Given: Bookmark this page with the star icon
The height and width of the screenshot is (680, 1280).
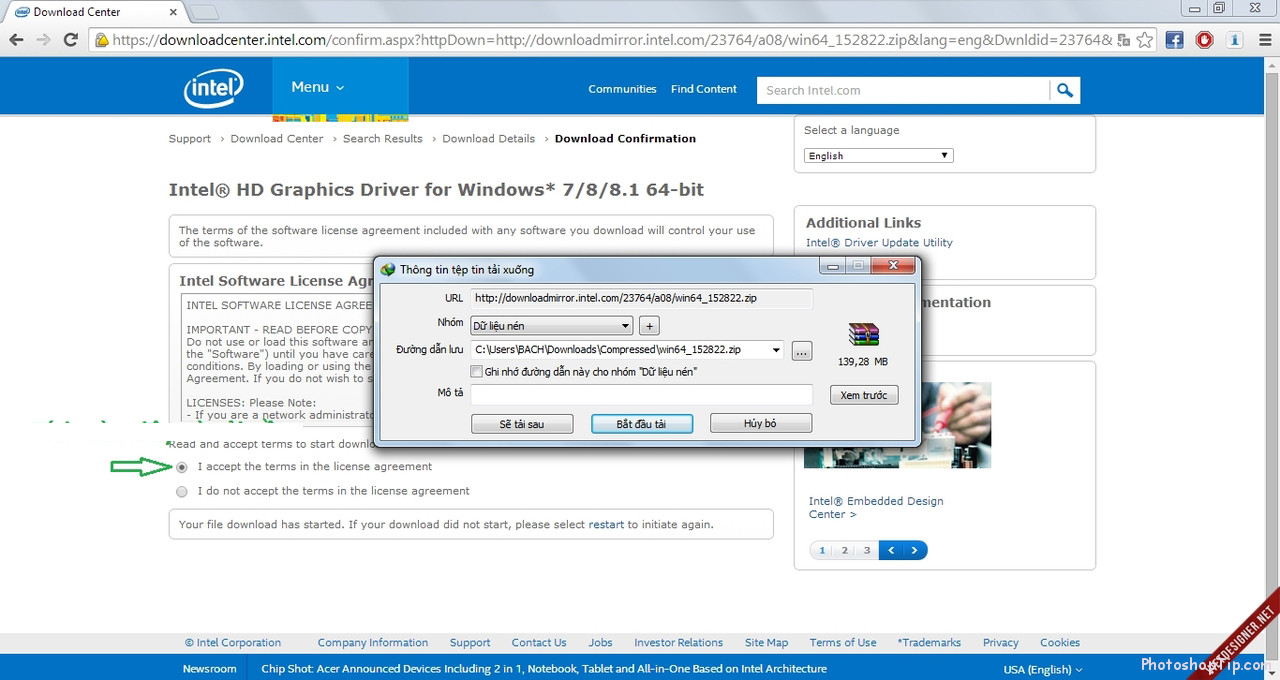Looking at the screenshot, I should pos(1145,40).
